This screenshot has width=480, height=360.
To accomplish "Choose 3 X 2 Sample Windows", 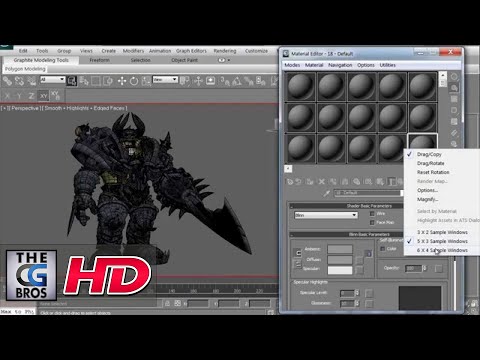I will [442, 232].
